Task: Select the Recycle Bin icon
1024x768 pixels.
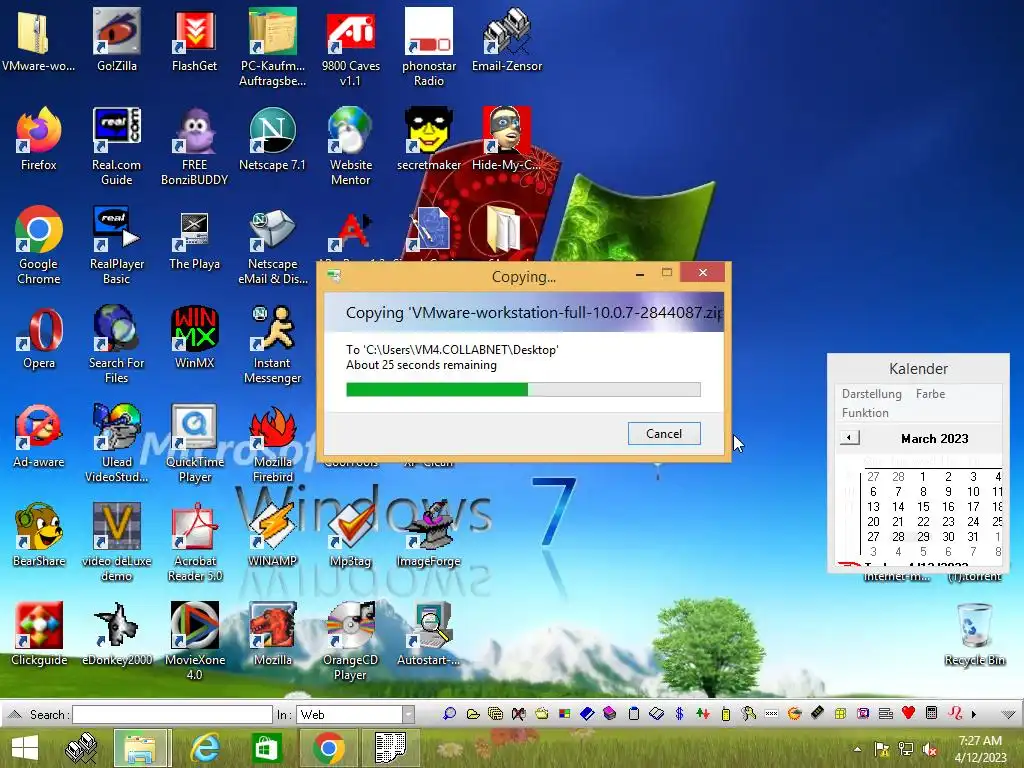Action: (974, 635)
